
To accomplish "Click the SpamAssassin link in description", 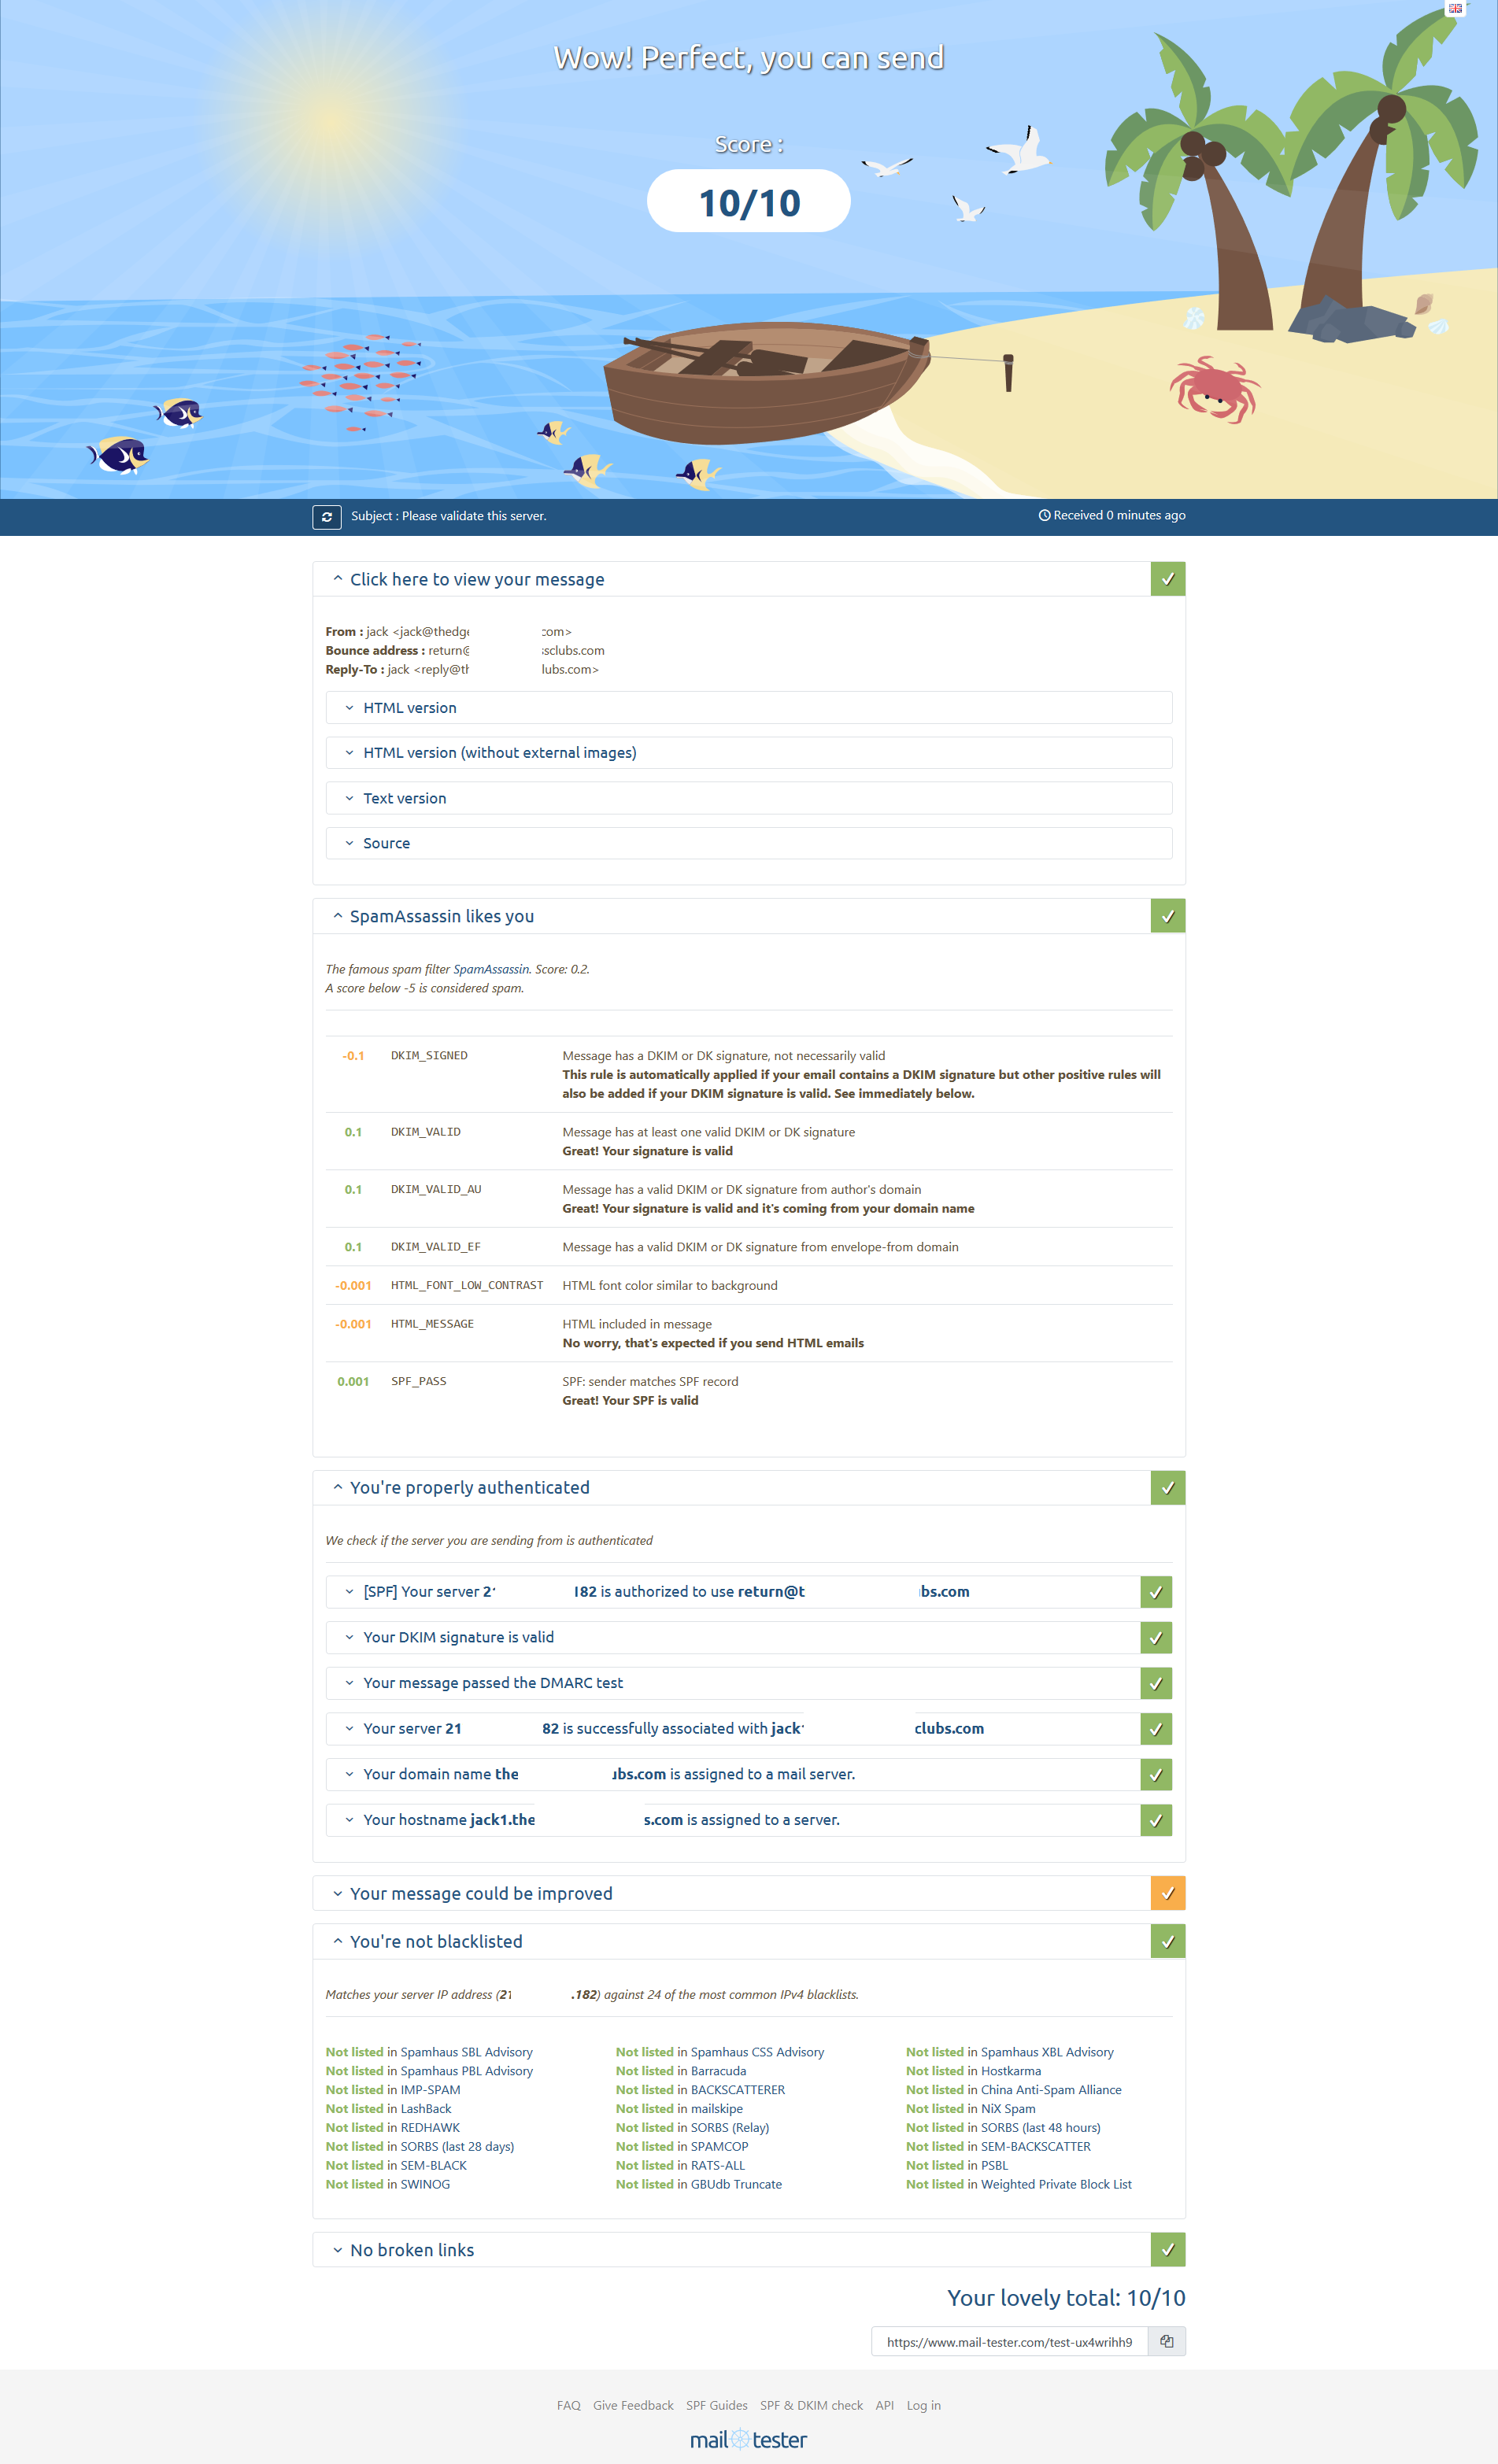I will [x=491, y=969].
